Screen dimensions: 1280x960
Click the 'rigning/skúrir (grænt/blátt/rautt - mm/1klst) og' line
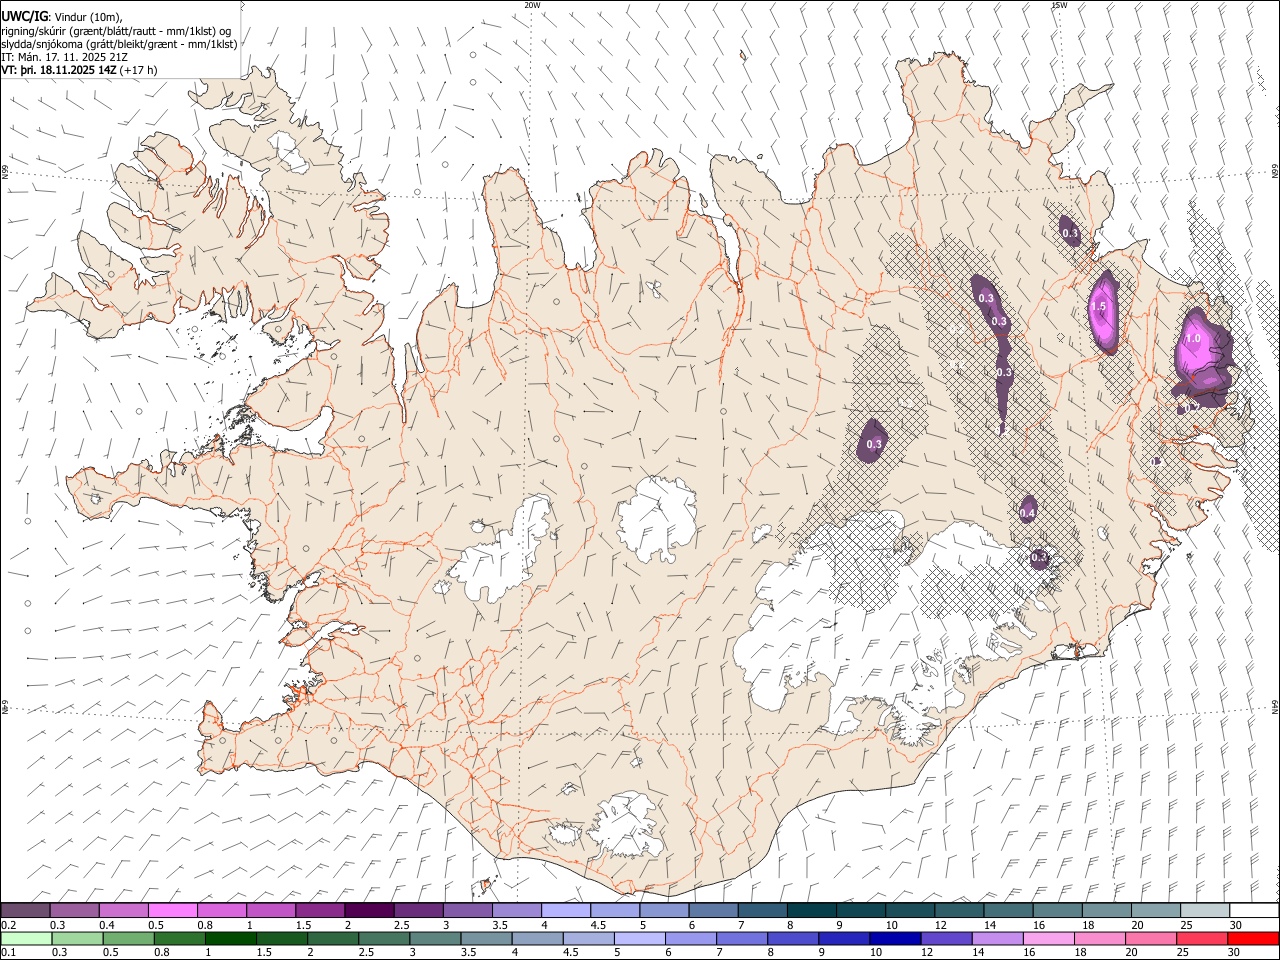pos(116,31)
